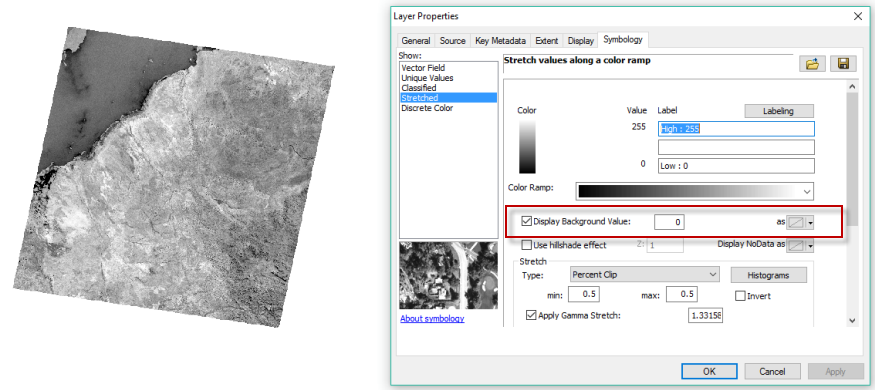Image resolution: width=875 pixels, height=391 pixels.
Task: Click the gamma stretch value field
Action: (706, 316)
